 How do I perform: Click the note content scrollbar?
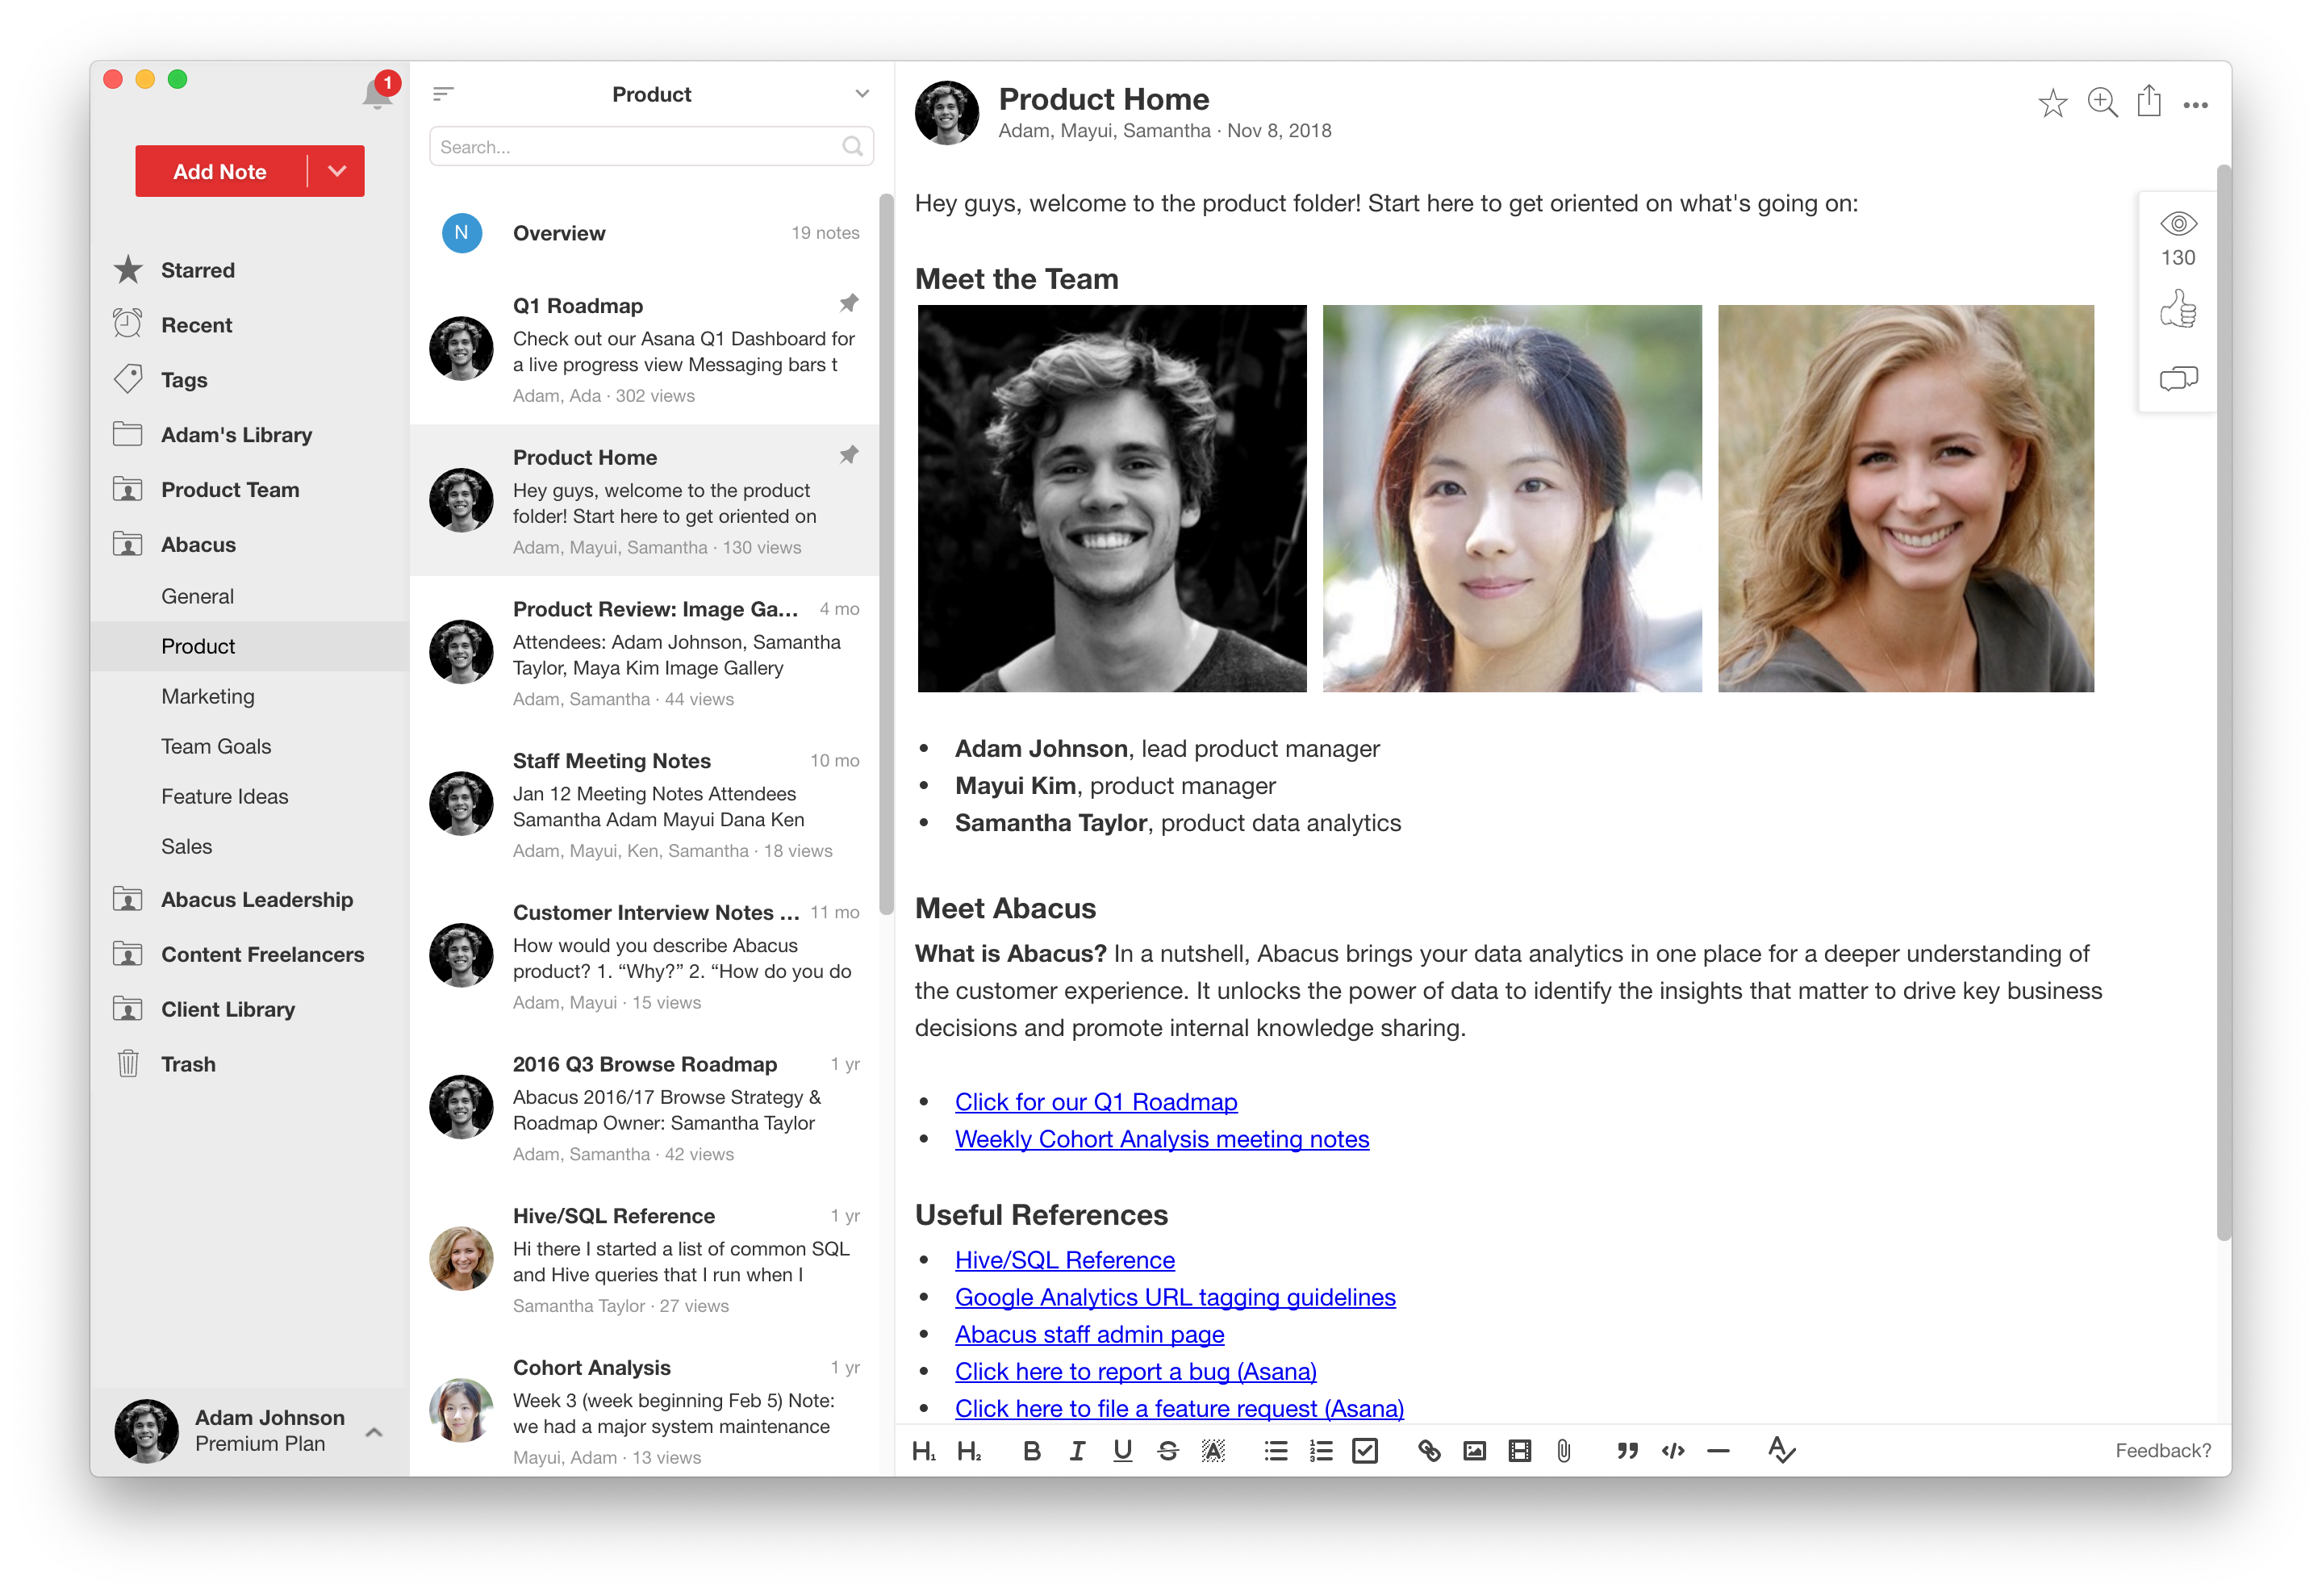coord(2223,703)
